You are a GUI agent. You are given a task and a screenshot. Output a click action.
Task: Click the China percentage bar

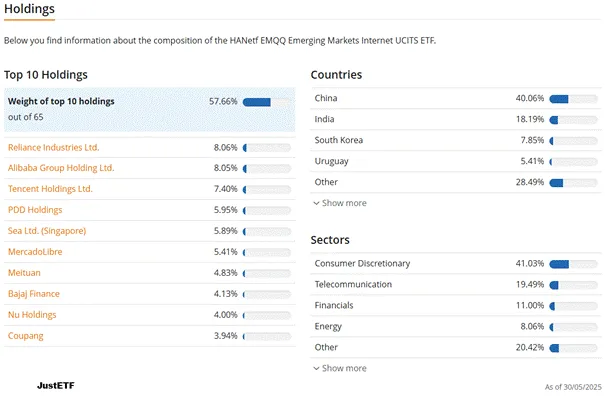pos(573,99)
